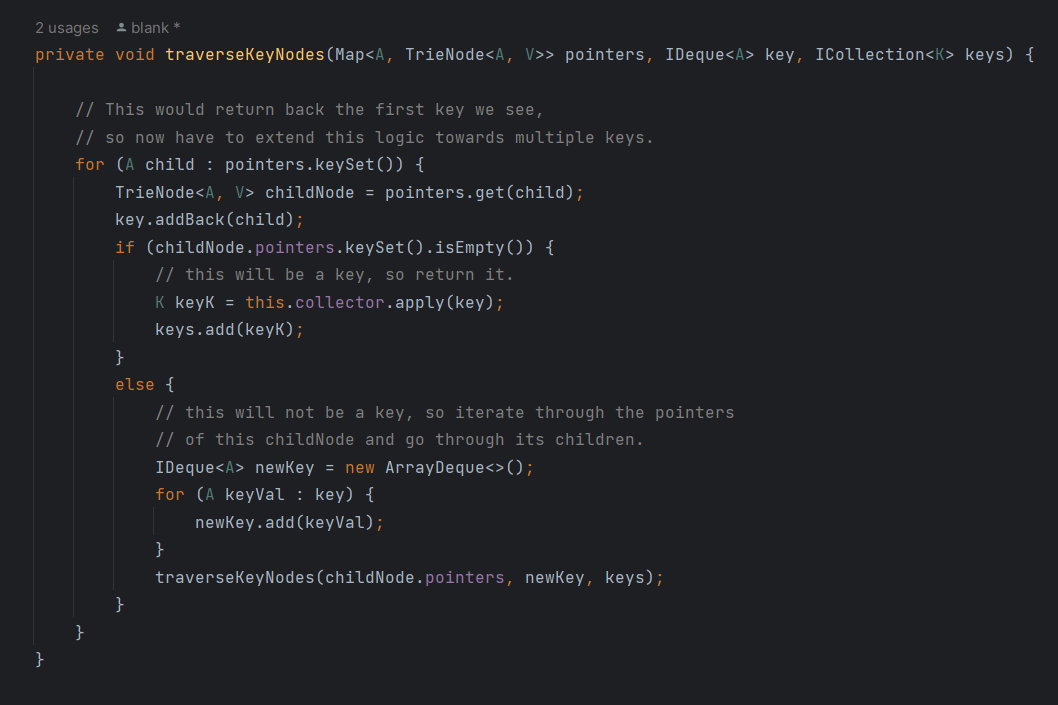The width and height of the screenshot is (1058, 705).
Task: Click the recursive traverseKeyNodes call
Action: click(235, 577)
